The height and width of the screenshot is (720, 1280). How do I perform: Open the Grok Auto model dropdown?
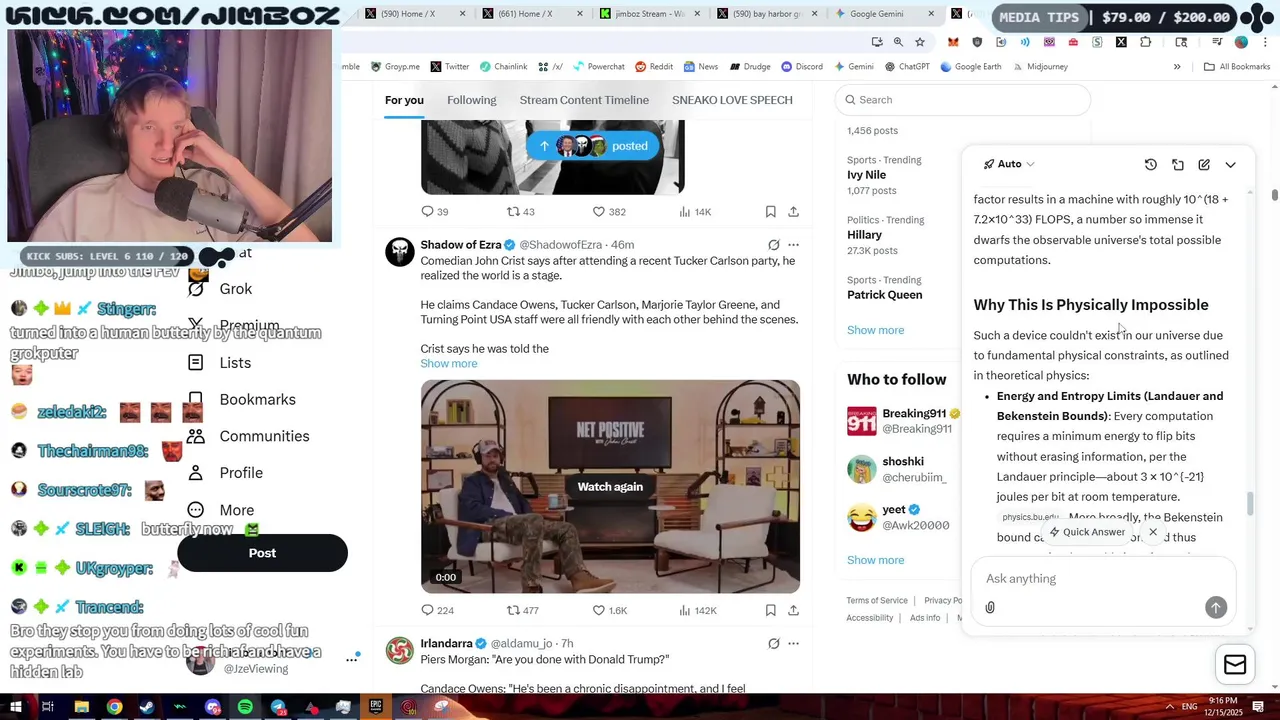pos(1009,164)
